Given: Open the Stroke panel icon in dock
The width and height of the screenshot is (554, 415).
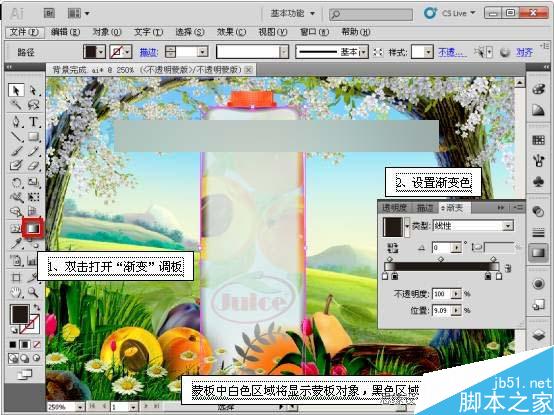Looking at the screenshot, I should coord(538,232).
